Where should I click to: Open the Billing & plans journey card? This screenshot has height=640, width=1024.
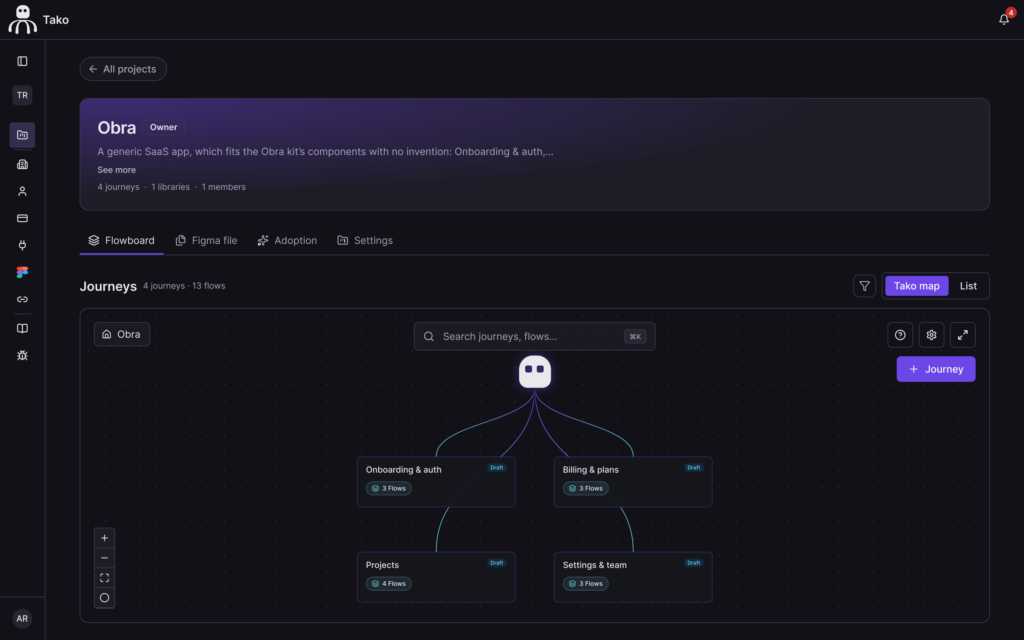(633, 482)
